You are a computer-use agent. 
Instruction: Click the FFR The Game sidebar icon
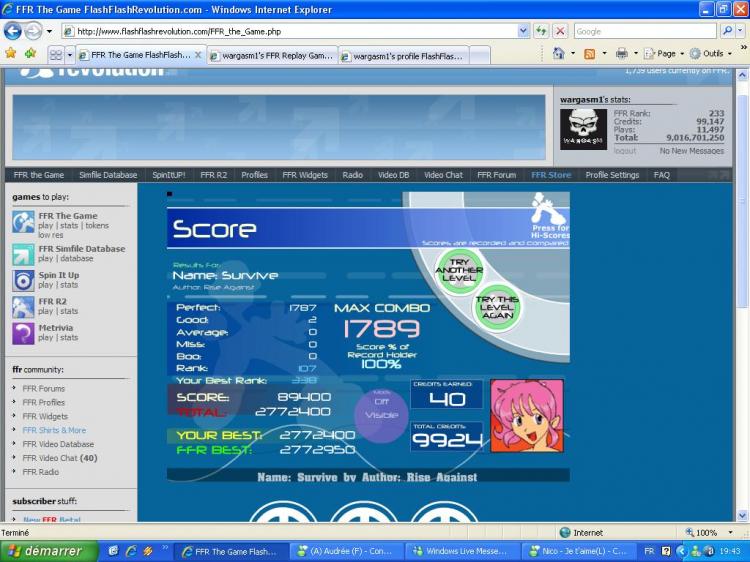pos(23,221)
